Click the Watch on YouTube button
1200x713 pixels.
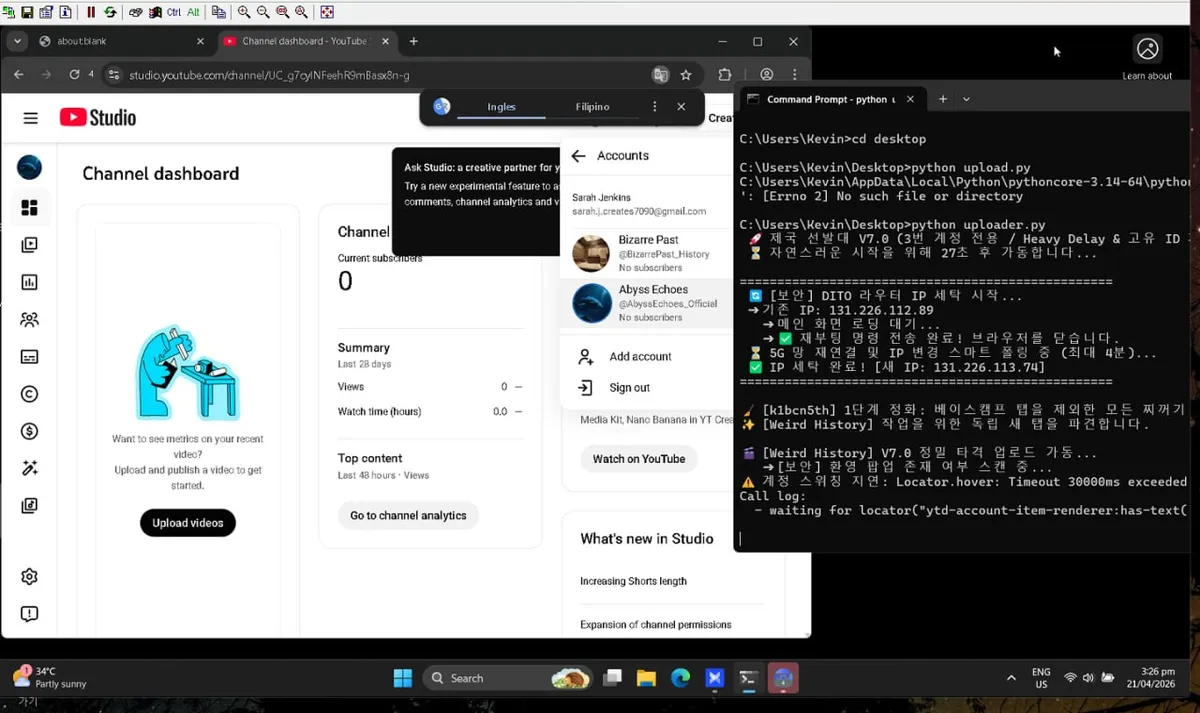[x=639, y=459]
